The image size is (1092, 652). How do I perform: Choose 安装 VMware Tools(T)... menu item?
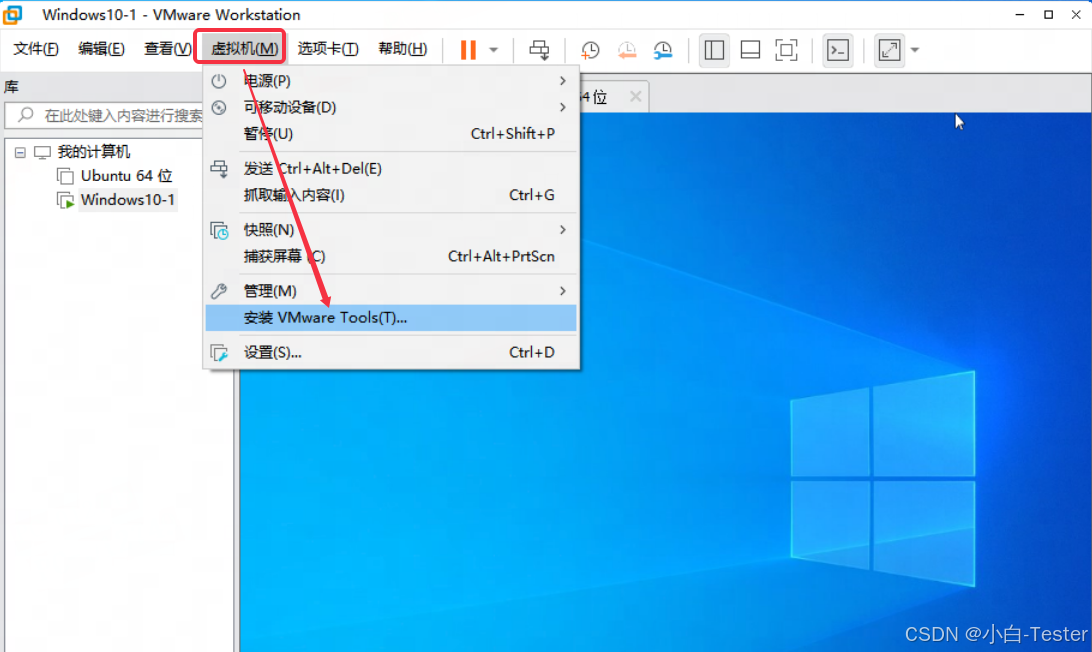click(391, 318)
